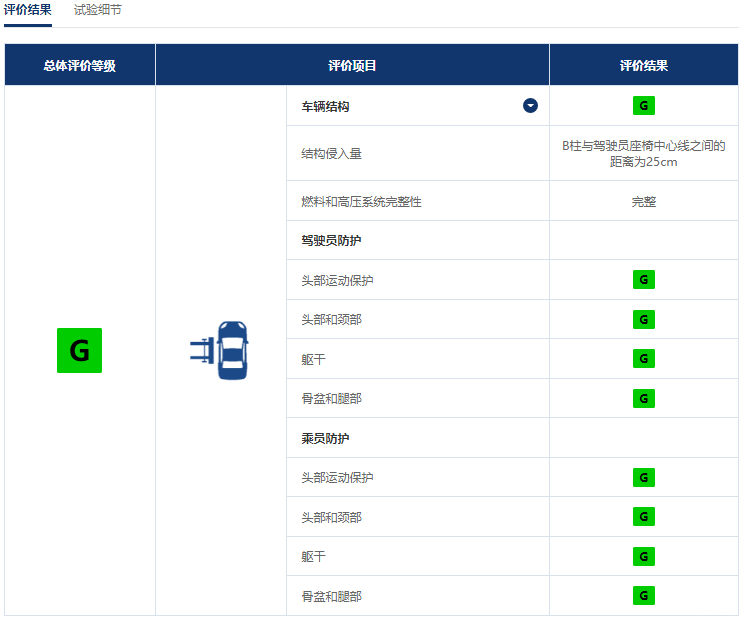Click passenger 骨盆和腿部 G rating badge
742x618 pixels.
click(x=644, y=596)
